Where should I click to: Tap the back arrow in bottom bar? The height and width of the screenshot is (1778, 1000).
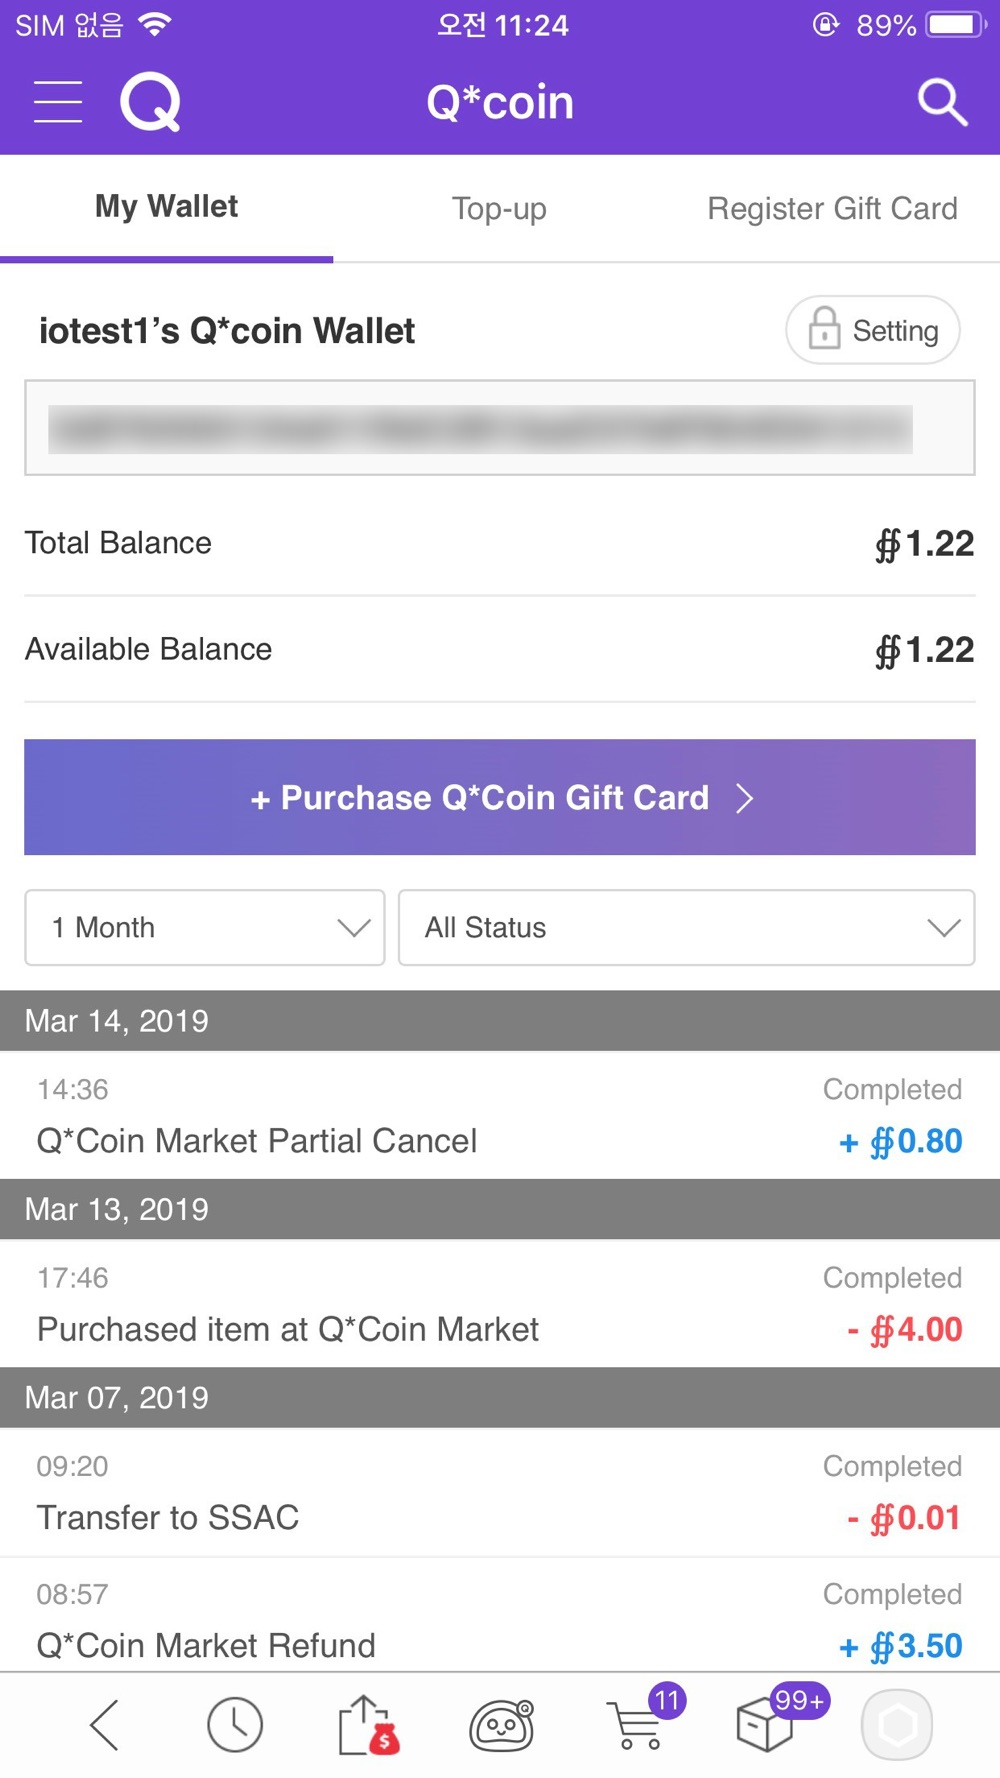click(x=105, y=1725)
